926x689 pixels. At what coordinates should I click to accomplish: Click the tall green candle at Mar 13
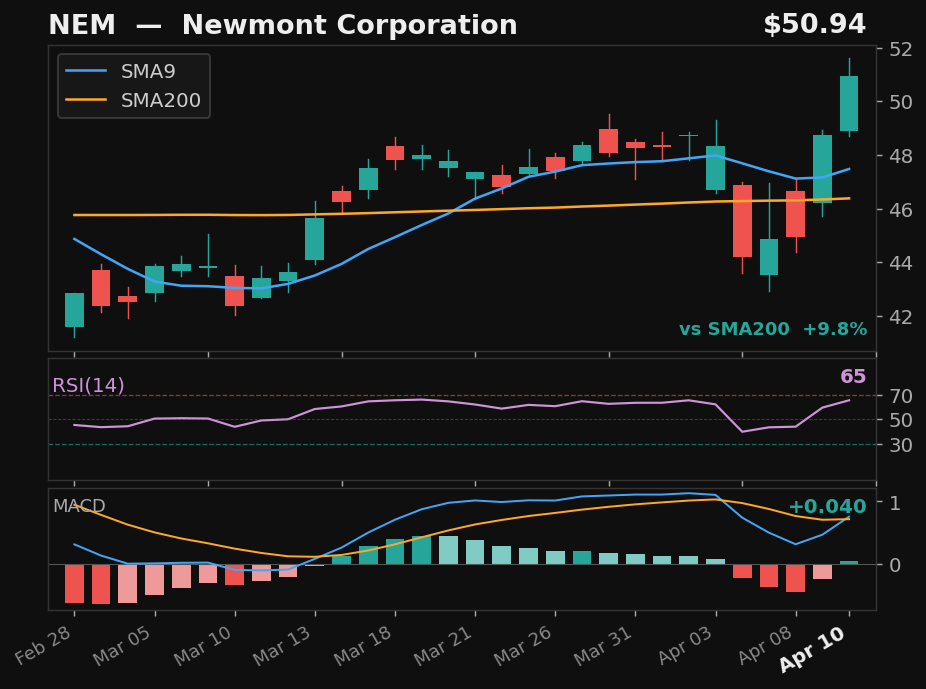tap(315, 239)
